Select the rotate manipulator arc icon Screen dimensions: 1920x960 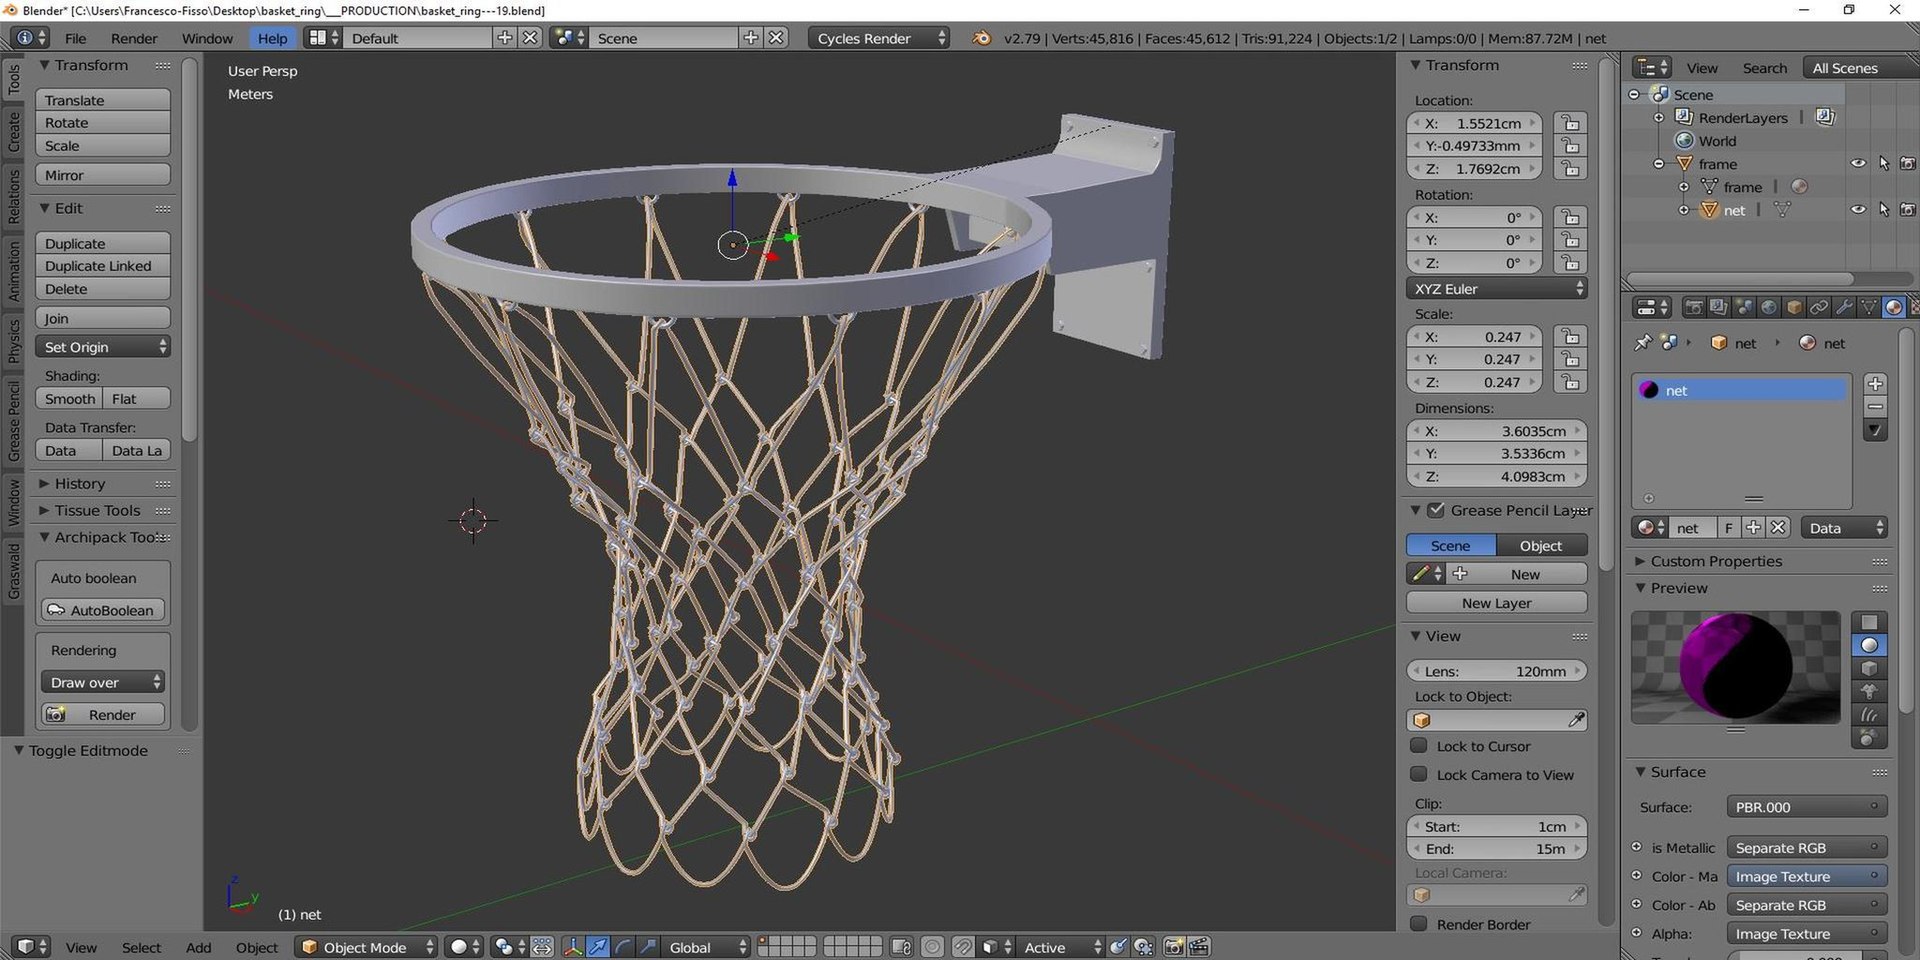click(x=623, y=947)
